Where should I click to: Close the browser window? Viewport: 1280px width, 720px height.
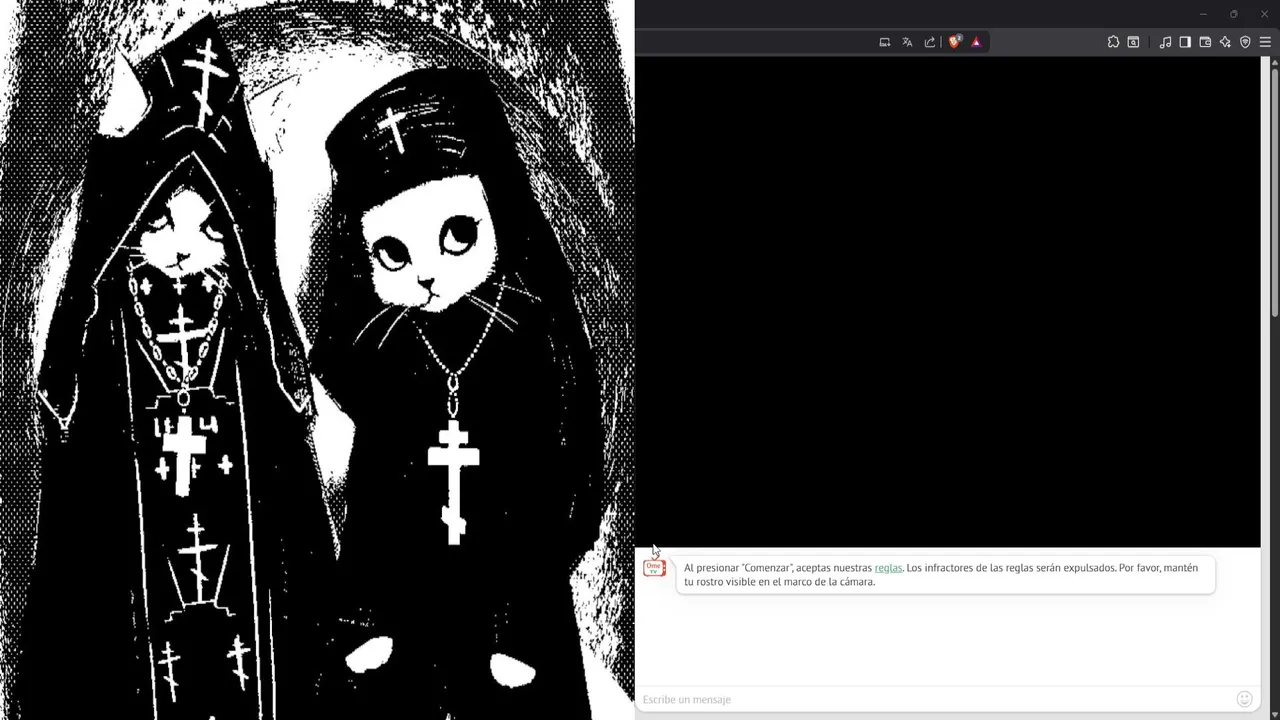tap(1264, 14)
